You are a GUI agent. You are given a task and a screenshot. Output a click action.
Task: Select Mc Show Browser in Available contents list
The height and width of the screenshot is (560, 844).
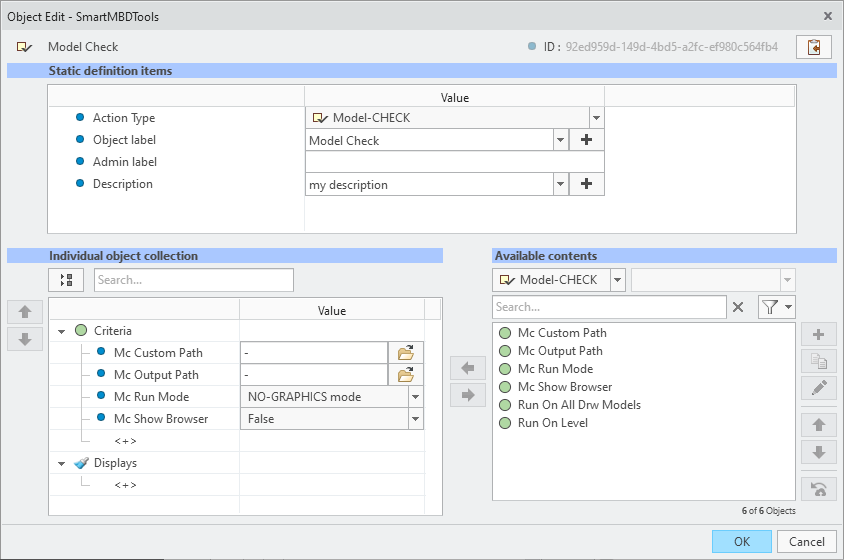pos(565,387)
